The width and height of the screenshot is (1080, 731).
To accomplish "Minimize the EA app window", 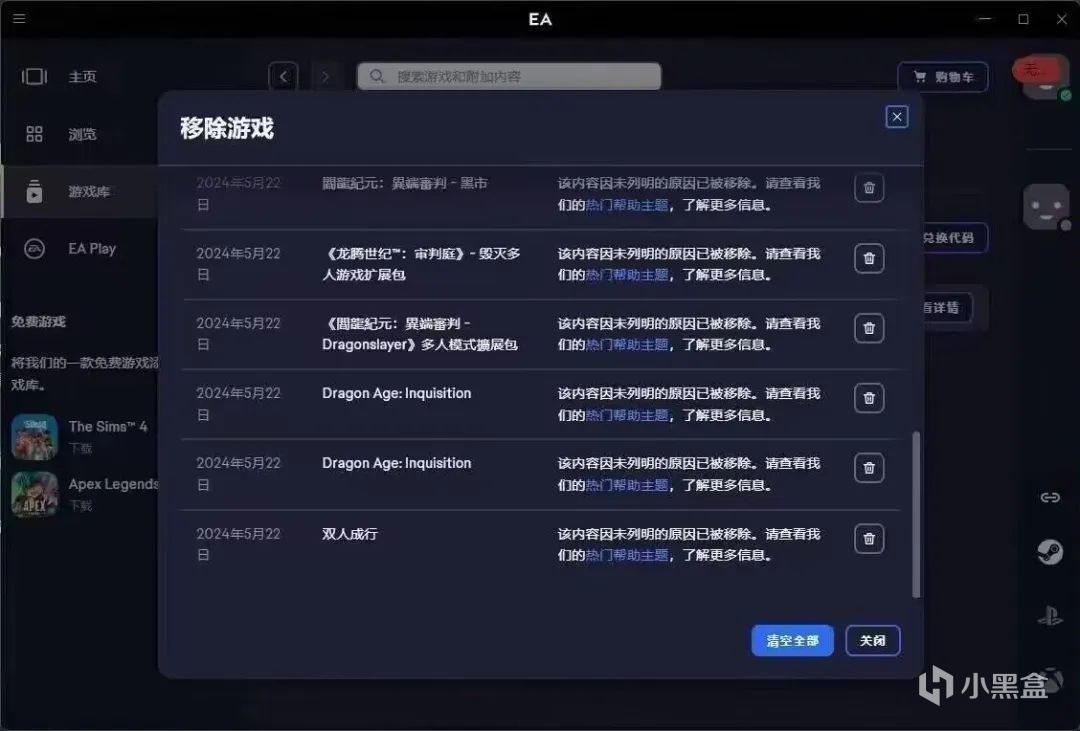I will coord(985,19).
